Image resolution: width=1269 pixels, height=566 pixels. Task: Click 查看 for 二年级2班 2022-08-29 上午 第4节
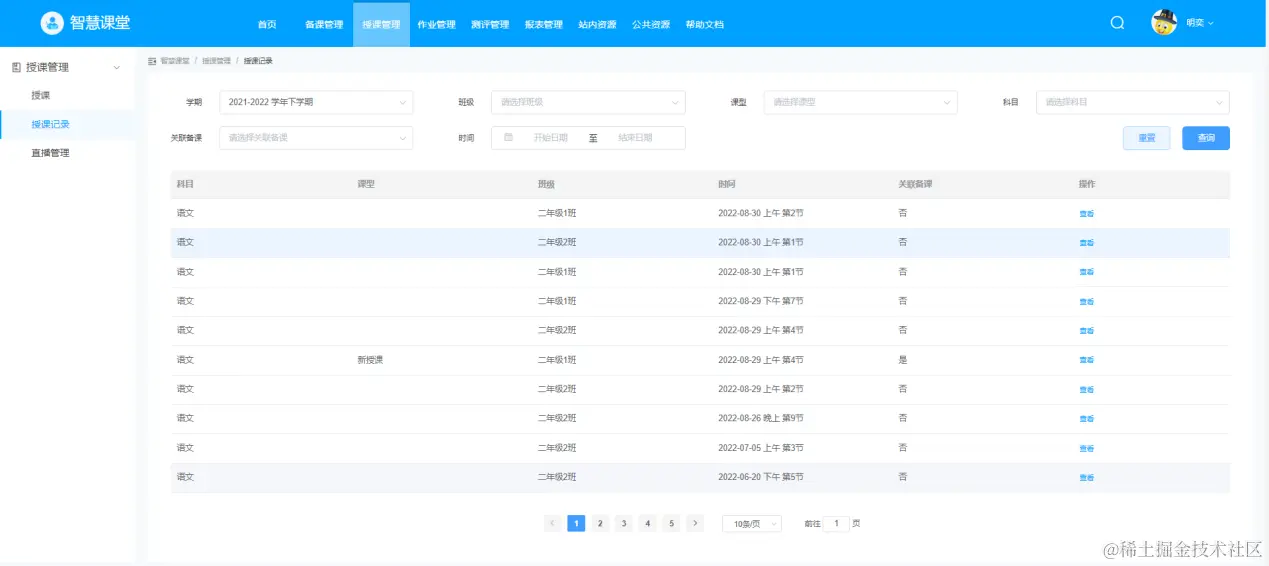[x=1087, y=331]
